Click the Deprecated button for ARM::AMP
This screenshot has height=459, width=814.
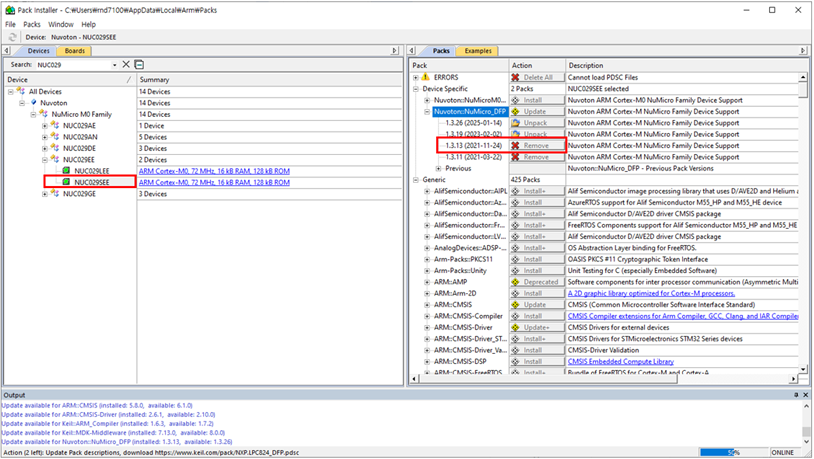point(537,282)
